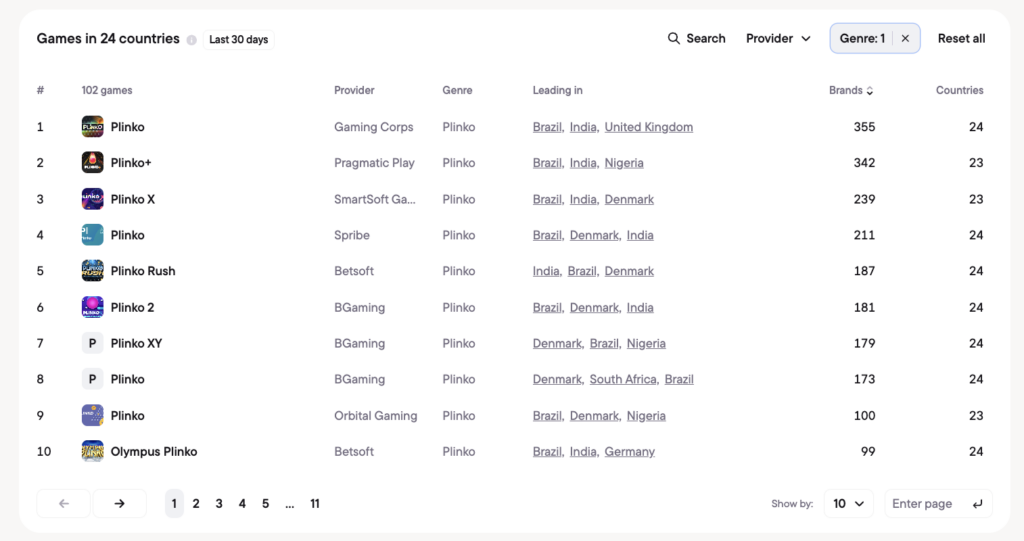
Task: Click the previous page arrow
Action: click(x=63, y=503)
